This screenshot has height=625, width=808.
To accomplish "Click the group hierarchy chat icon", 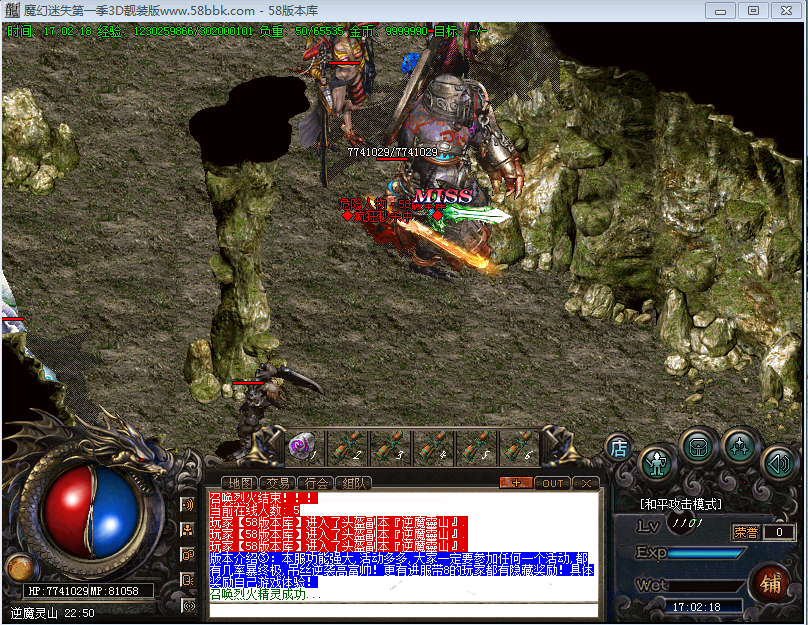I will tap(188, 530).
